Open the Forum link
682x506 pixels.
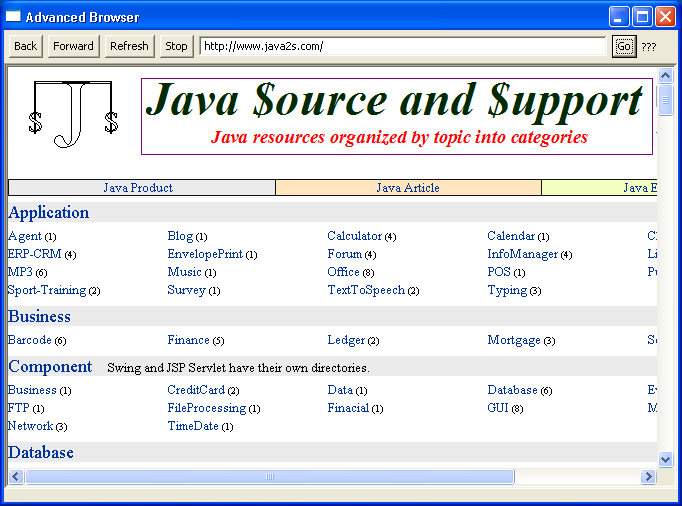344,254
